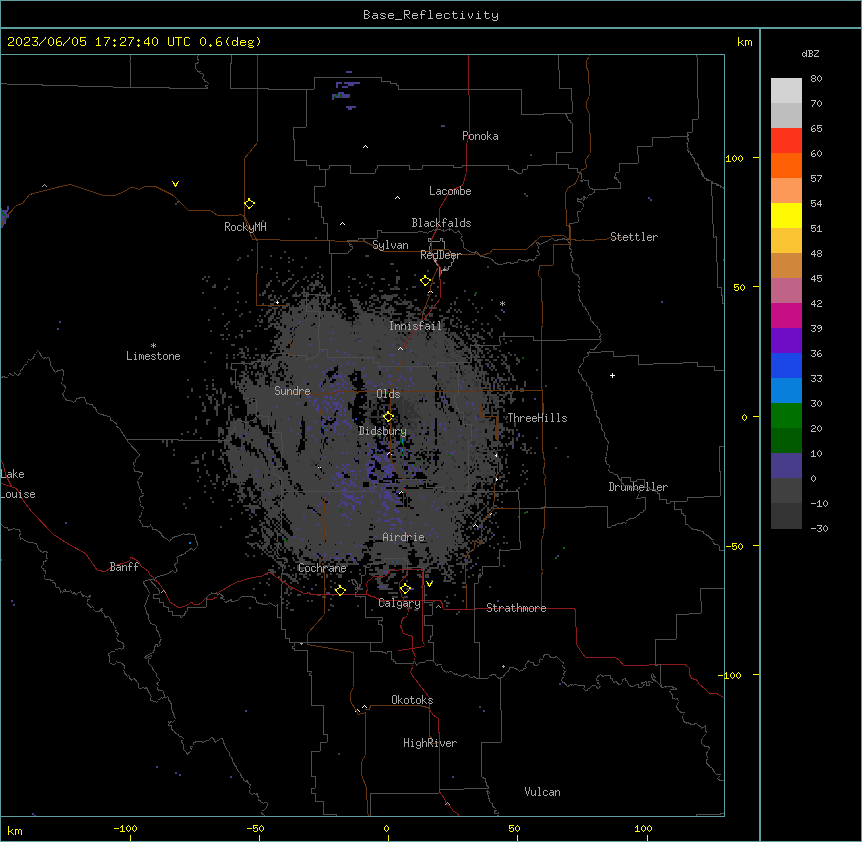Click the Limestone label
Viewport: 862px width, 842px height.
153,356
